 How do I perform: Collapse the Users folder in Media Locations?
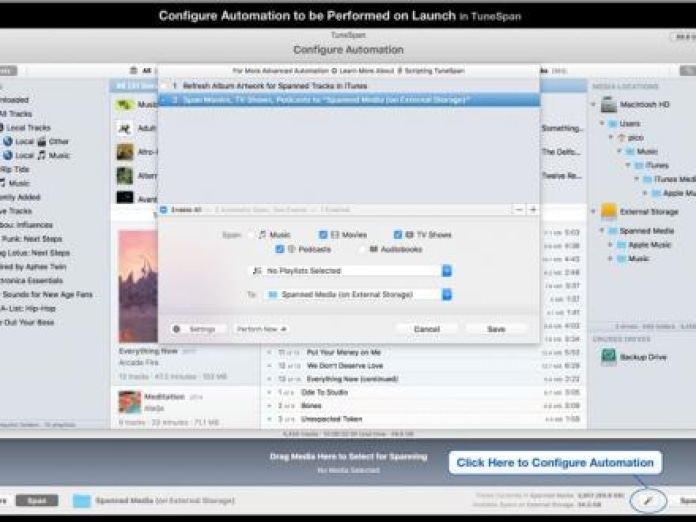[x=602, y=123]
